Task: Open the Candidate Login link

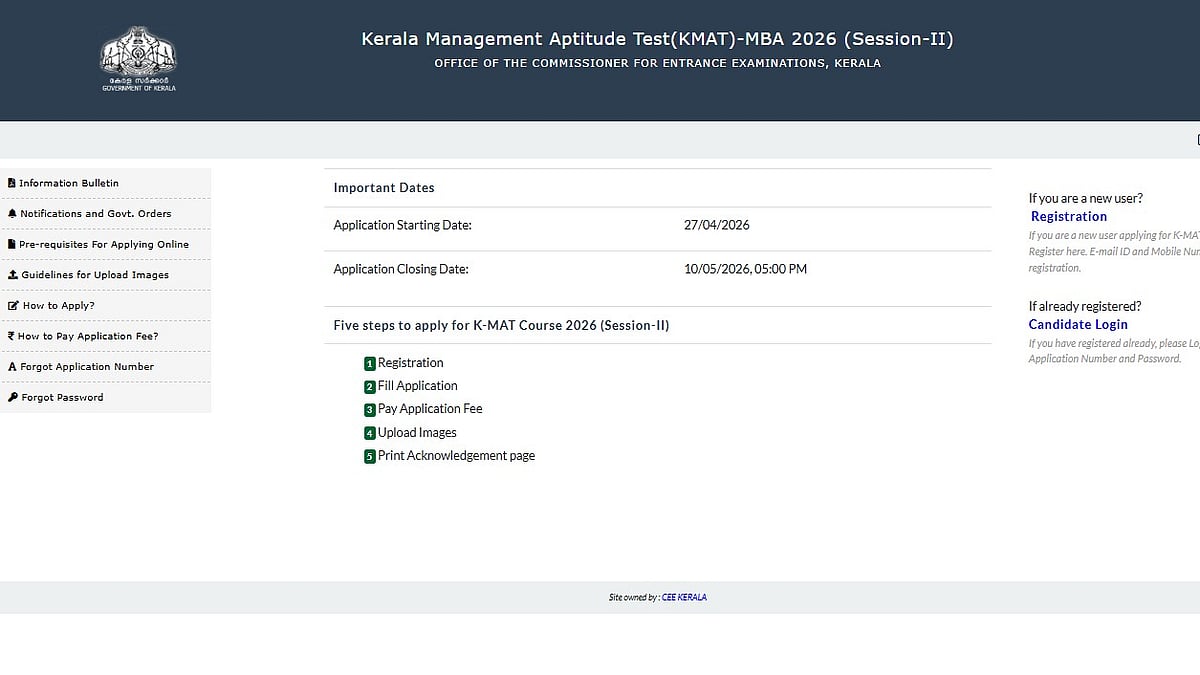Action: coord(1078,324)
